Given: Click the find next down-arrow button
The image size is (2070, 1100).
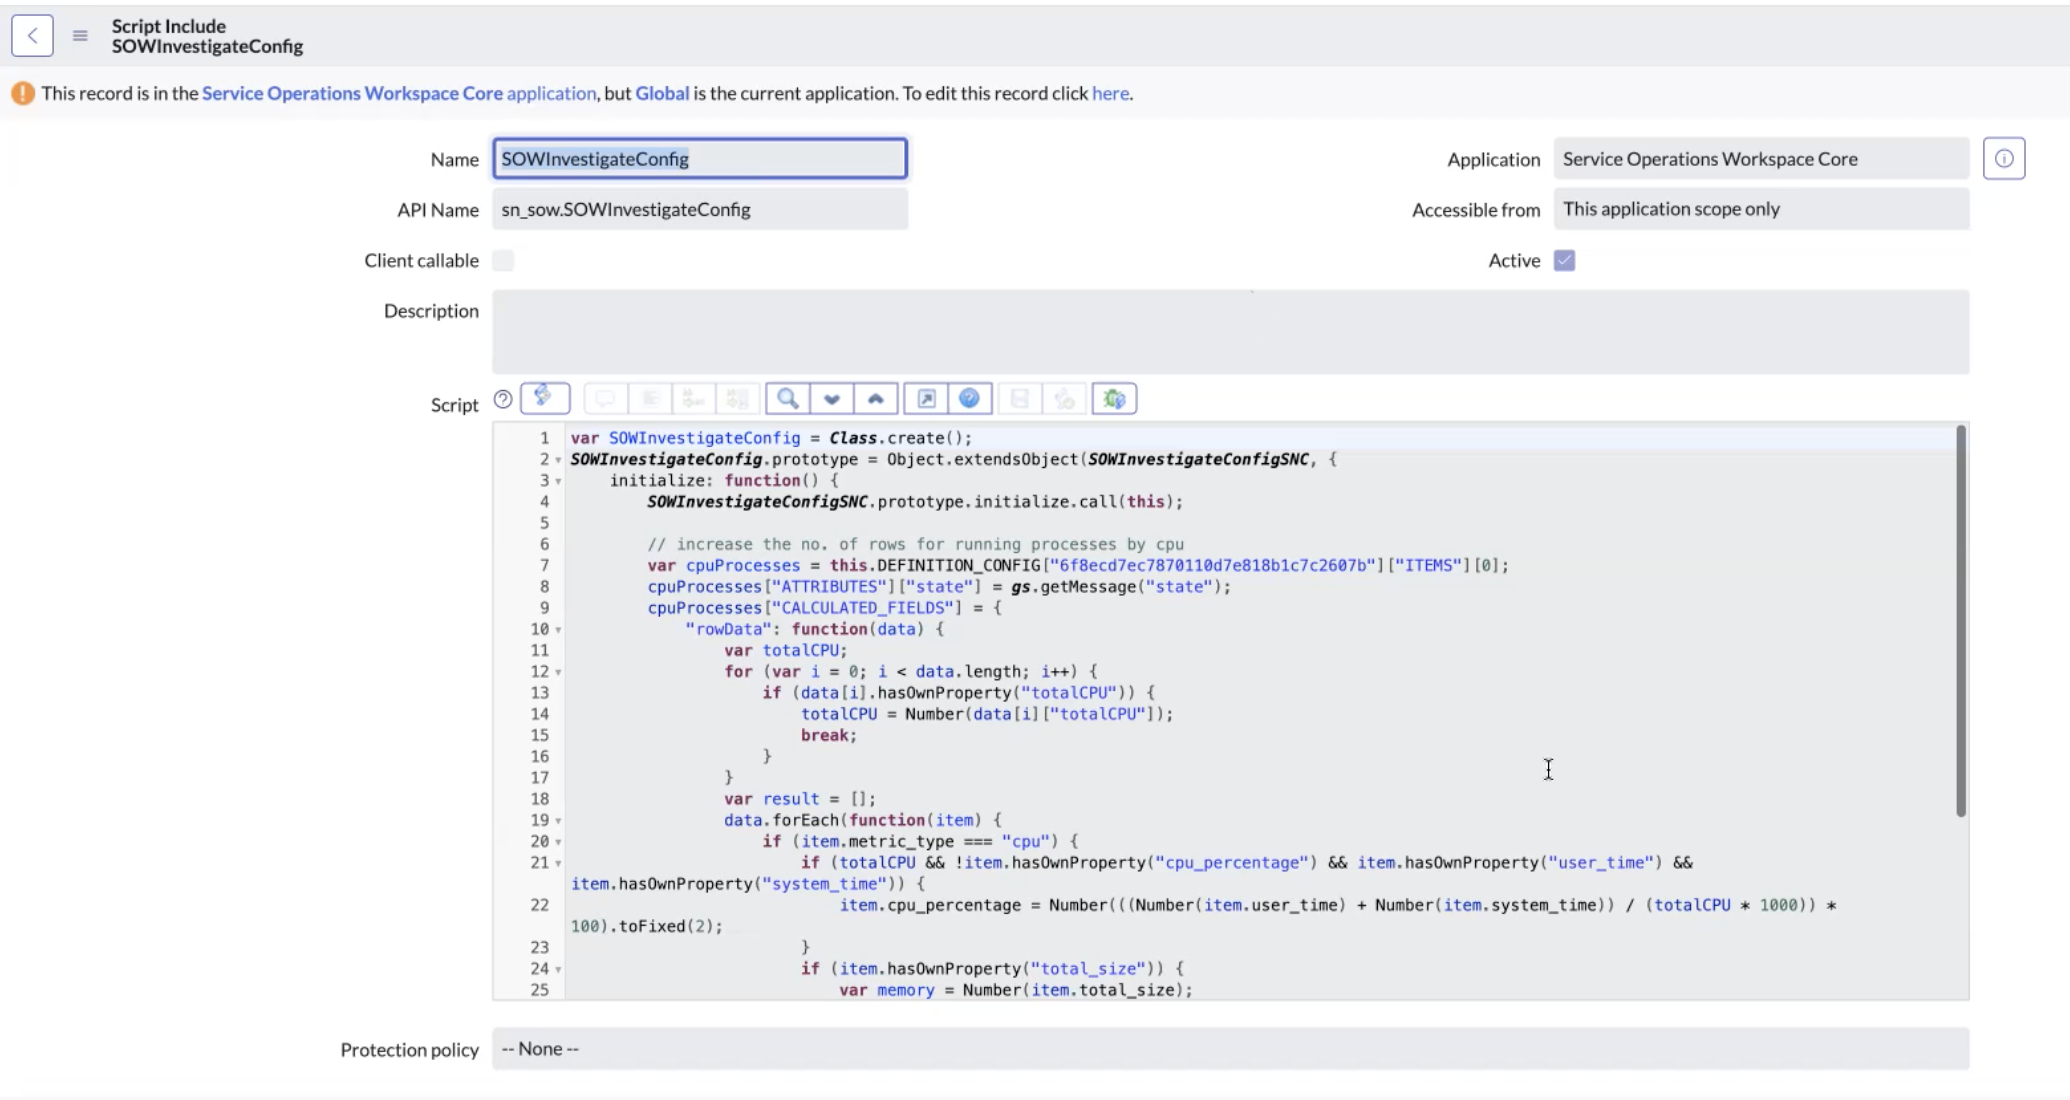Looking at the screenshot, I should [832, 399].
